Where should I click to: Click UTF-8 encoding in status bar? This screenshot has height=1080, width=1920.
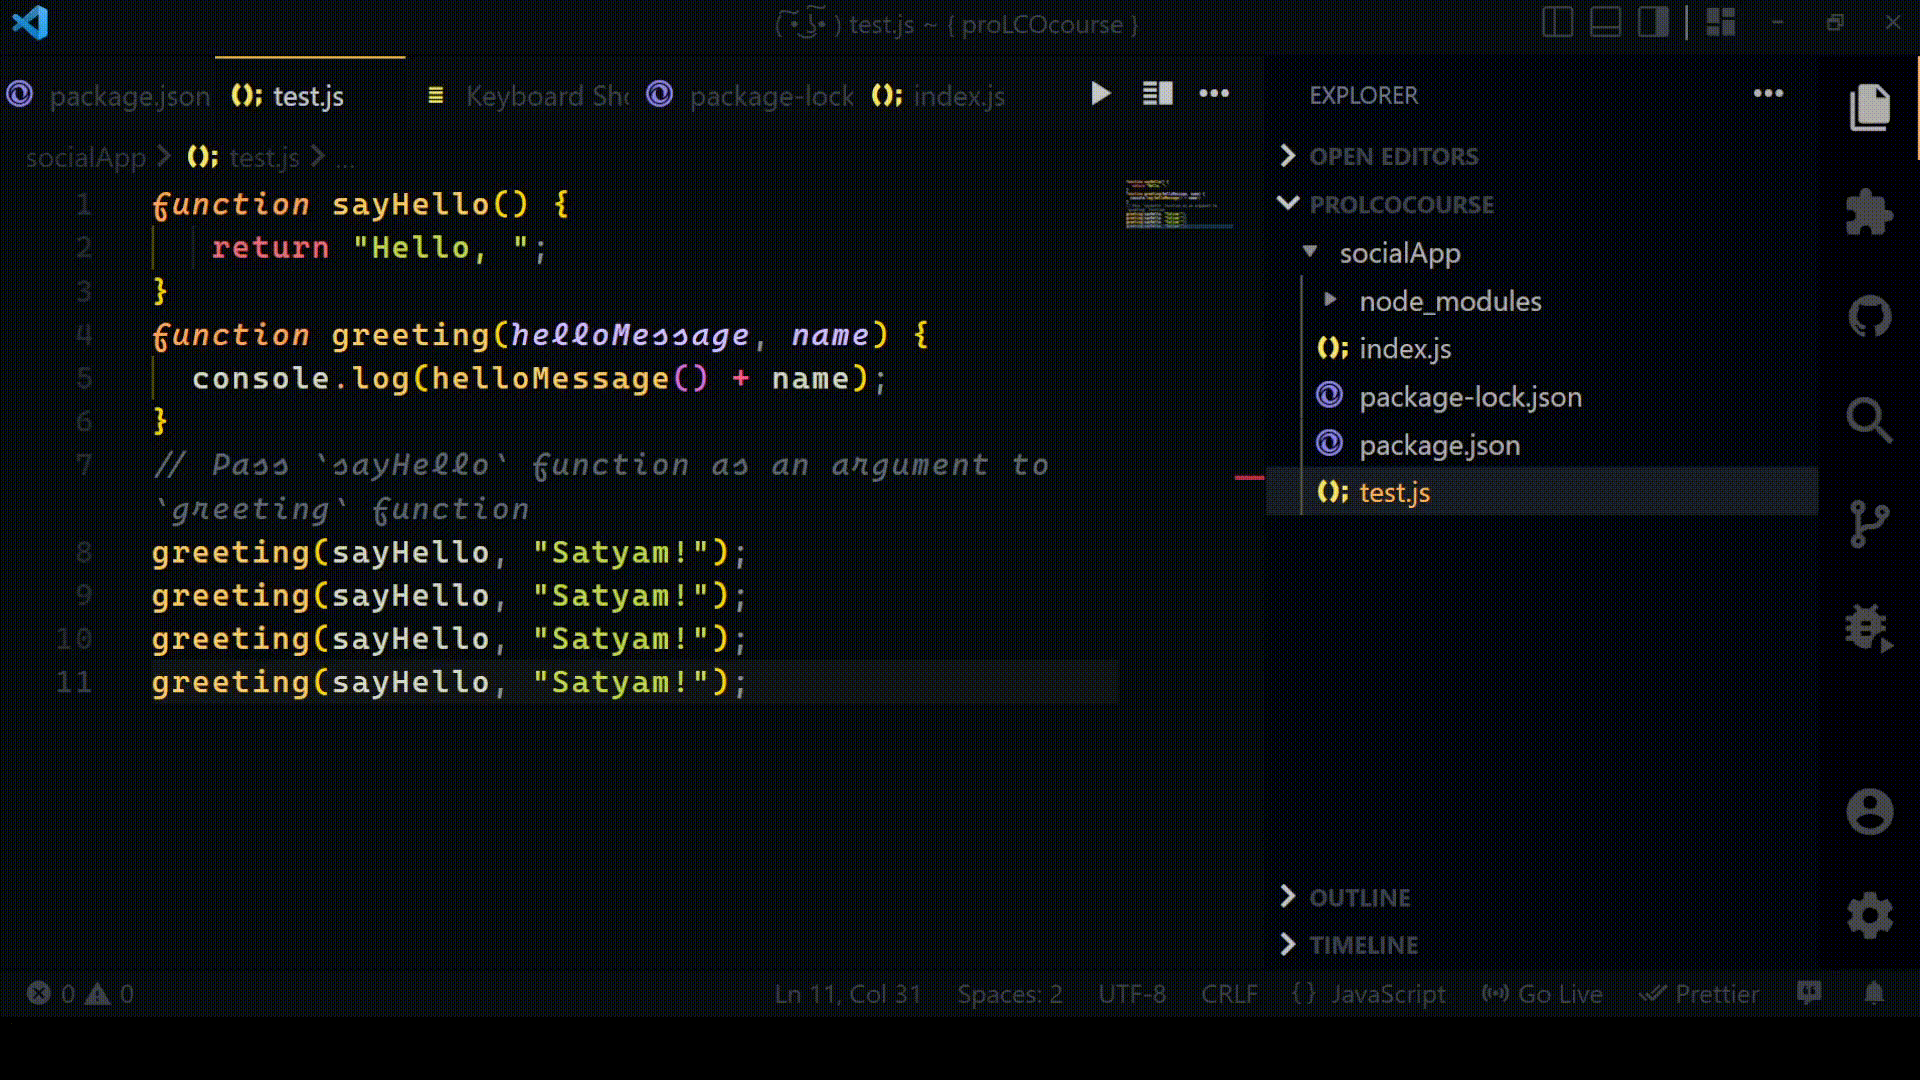click(1131, 993)
